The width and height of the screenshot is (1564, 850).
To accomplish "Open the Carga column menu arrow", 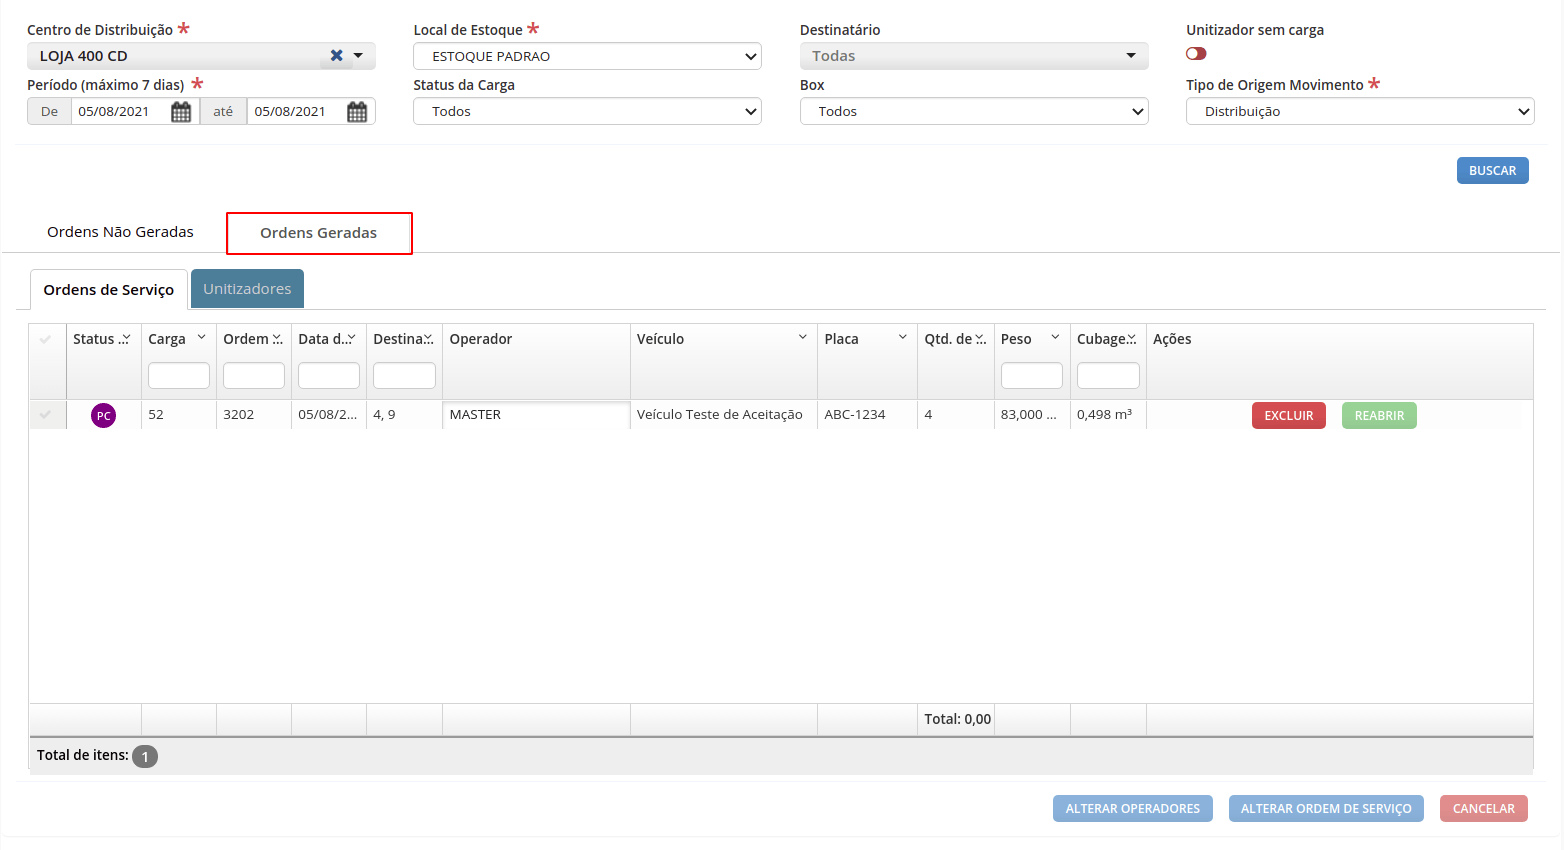I will pyautogui.click(x=202, y=338).
